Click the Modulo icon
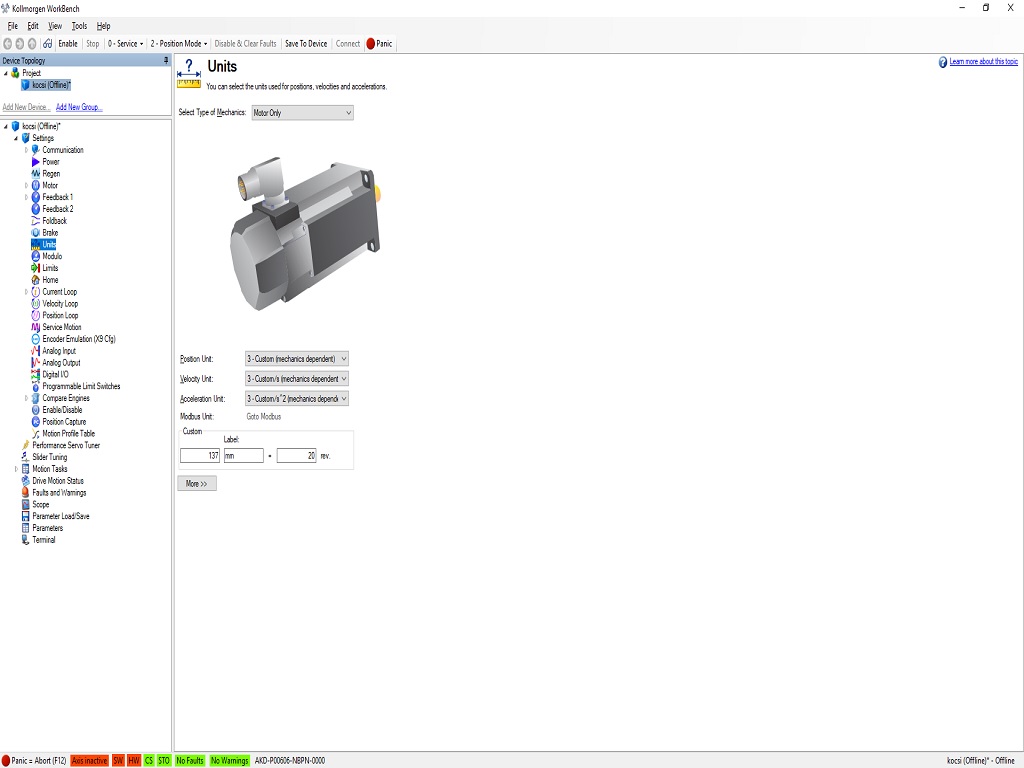This screenshot has width=1024, height=768. tap(36, 257)
